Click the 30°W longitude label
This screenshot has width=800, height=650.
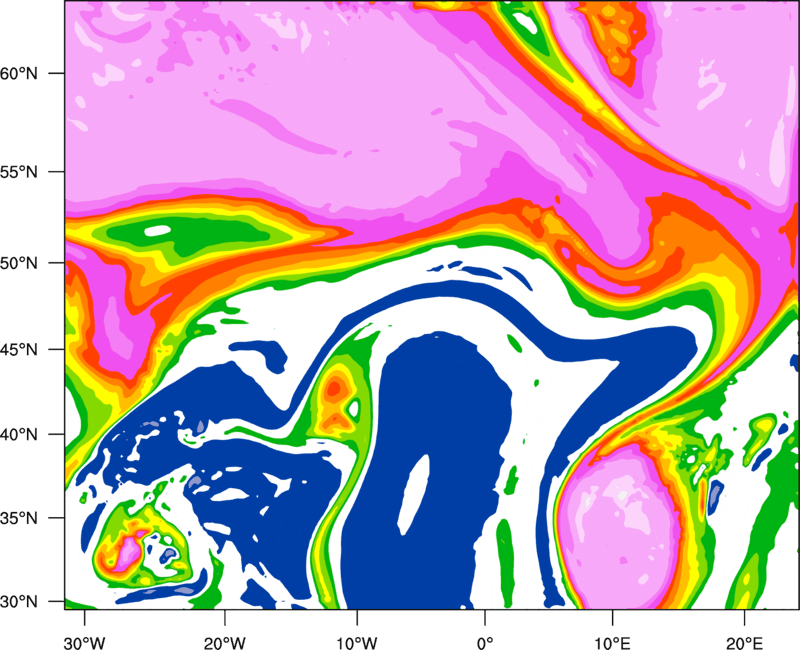coord(85,643)
